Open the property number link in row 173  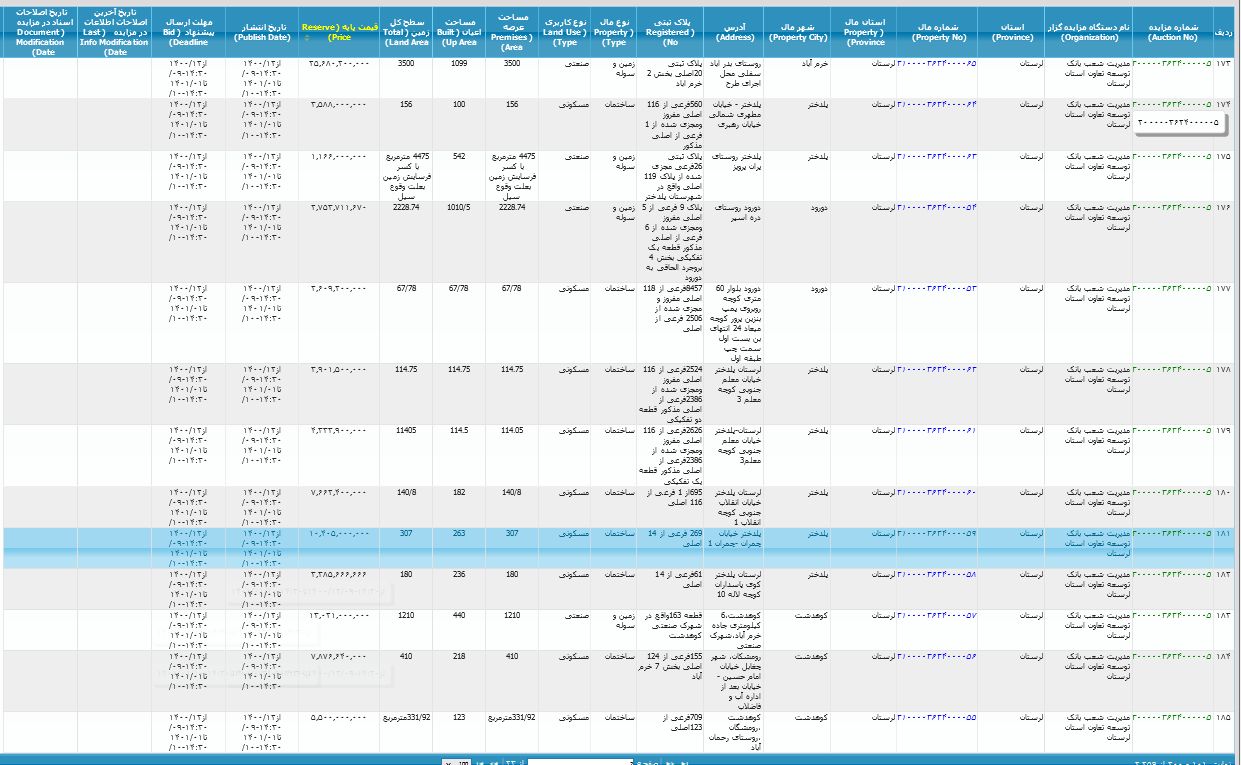[x=936, y=63]
